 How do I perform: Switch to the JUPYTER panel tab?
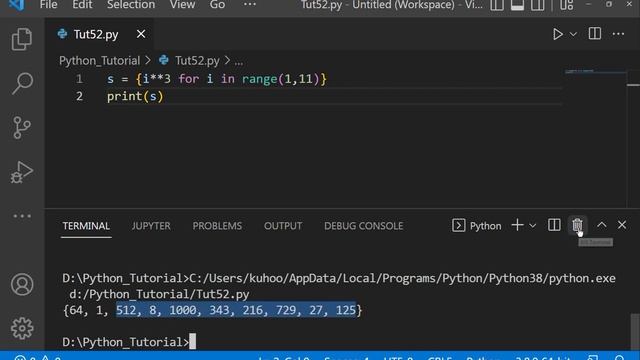[x=151, y=226]
